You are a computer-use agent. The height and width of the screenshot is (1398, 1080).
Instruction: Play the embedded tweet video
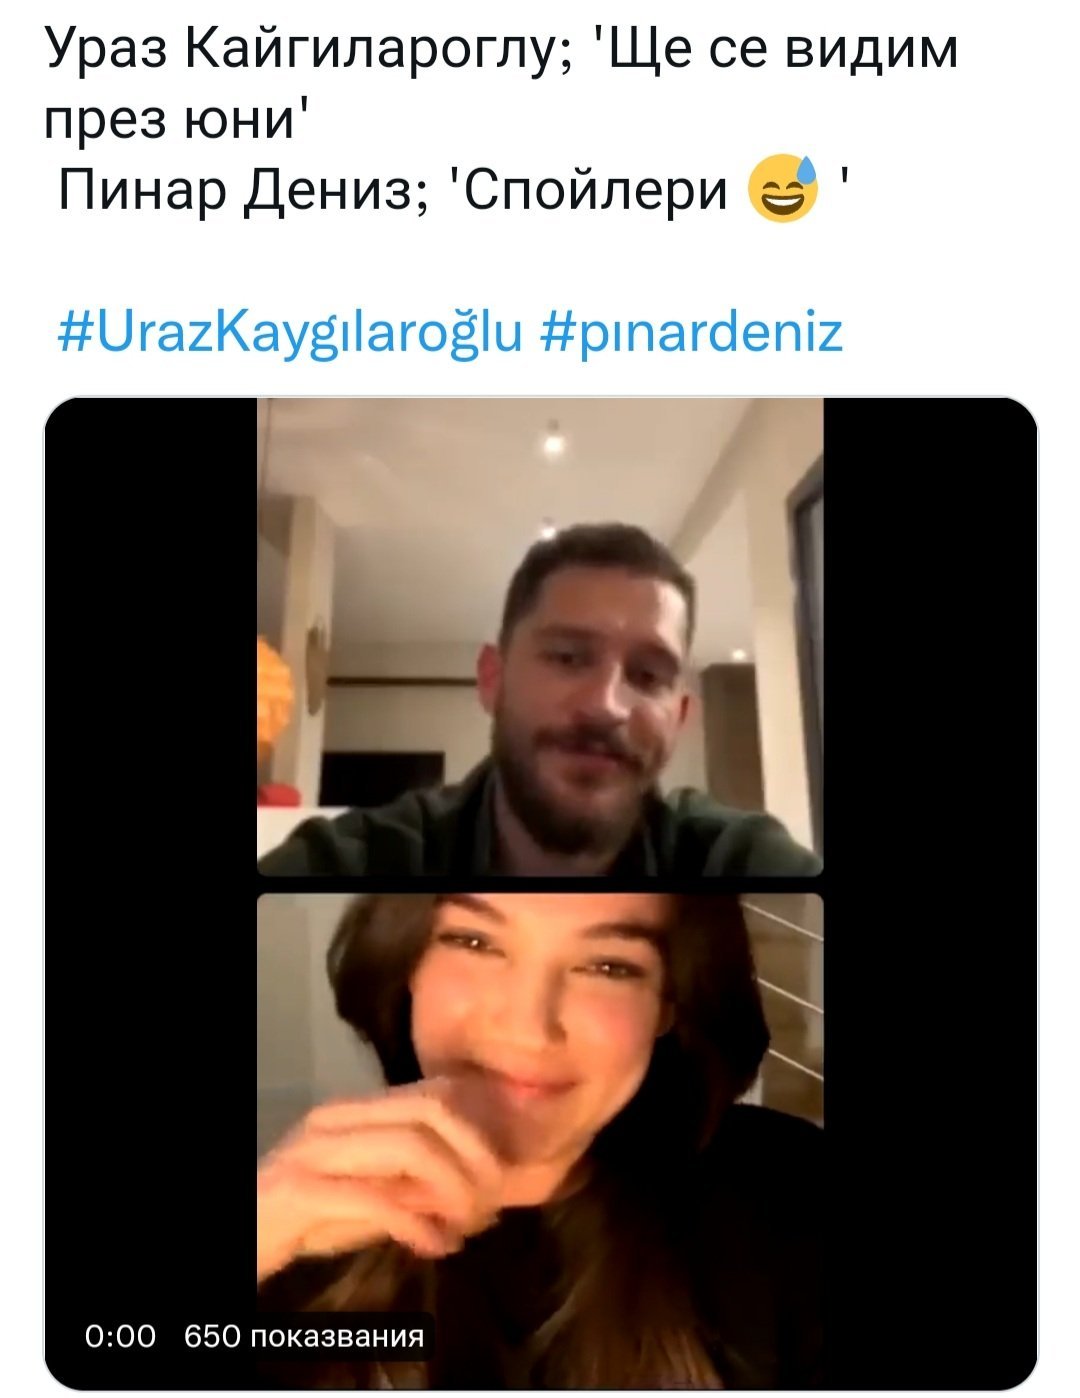pyautogui.click(x=540, y=893)
